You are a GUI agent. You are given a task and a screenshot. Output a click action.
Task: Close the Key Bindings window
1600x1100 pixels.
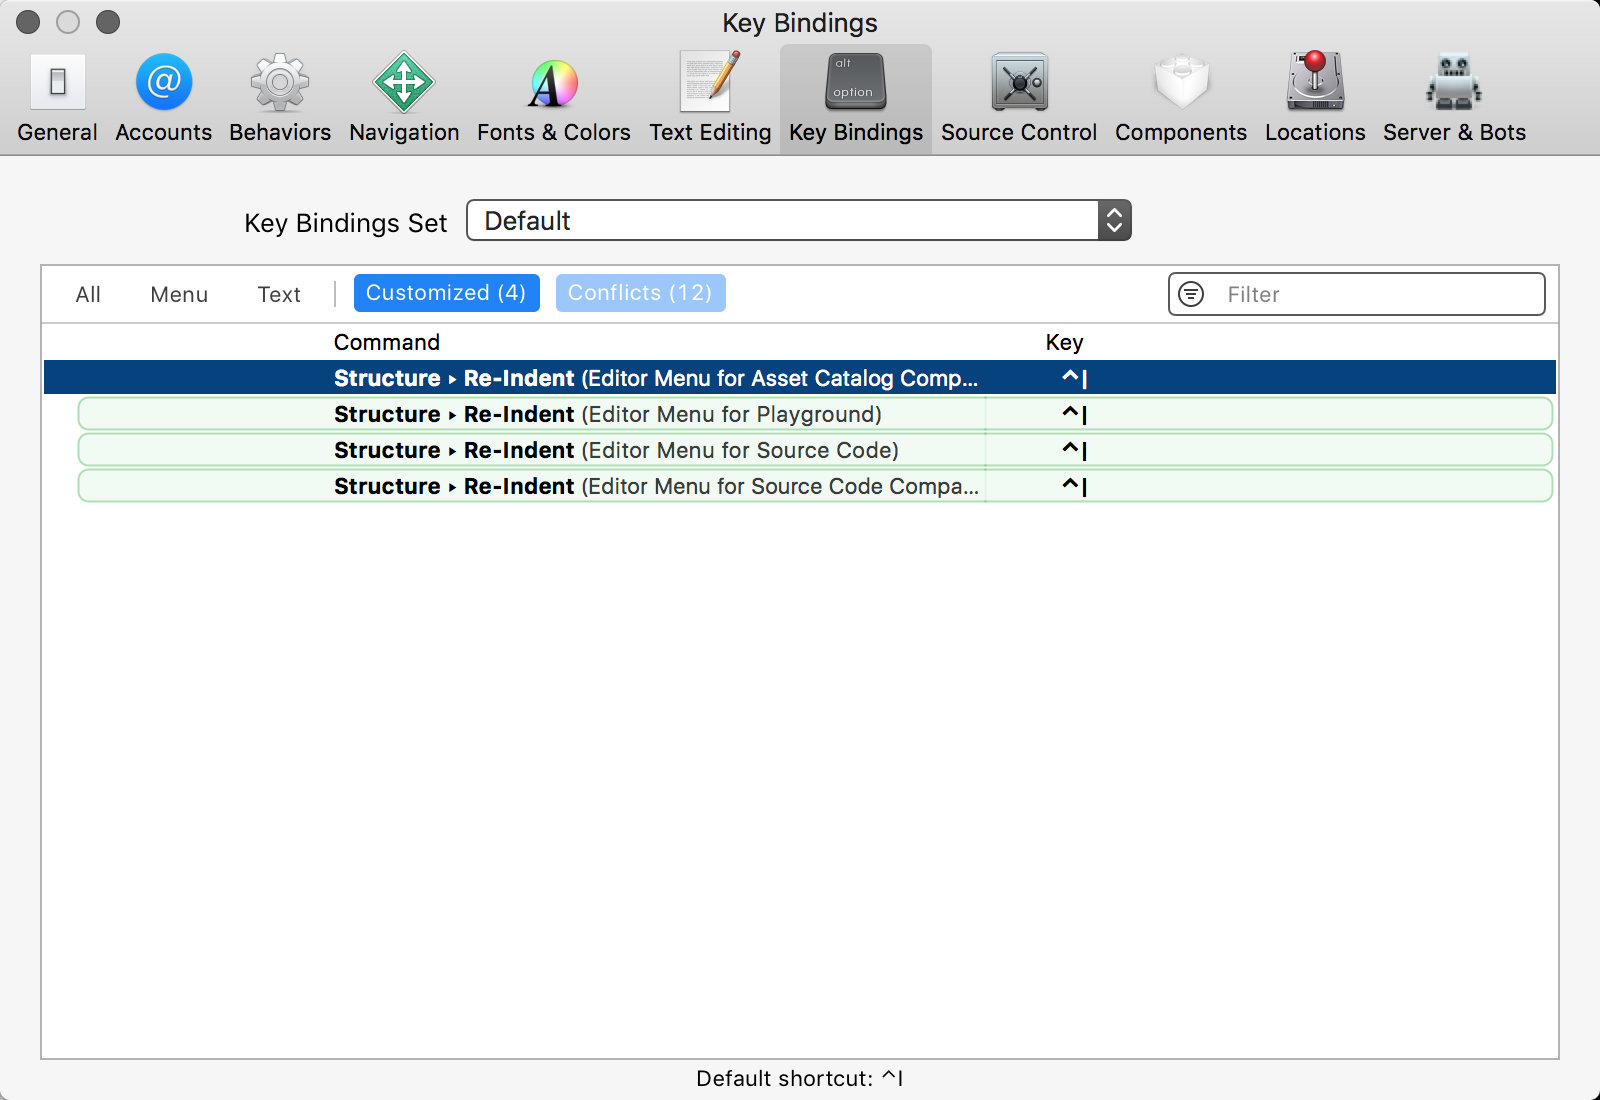click(28, 22)
